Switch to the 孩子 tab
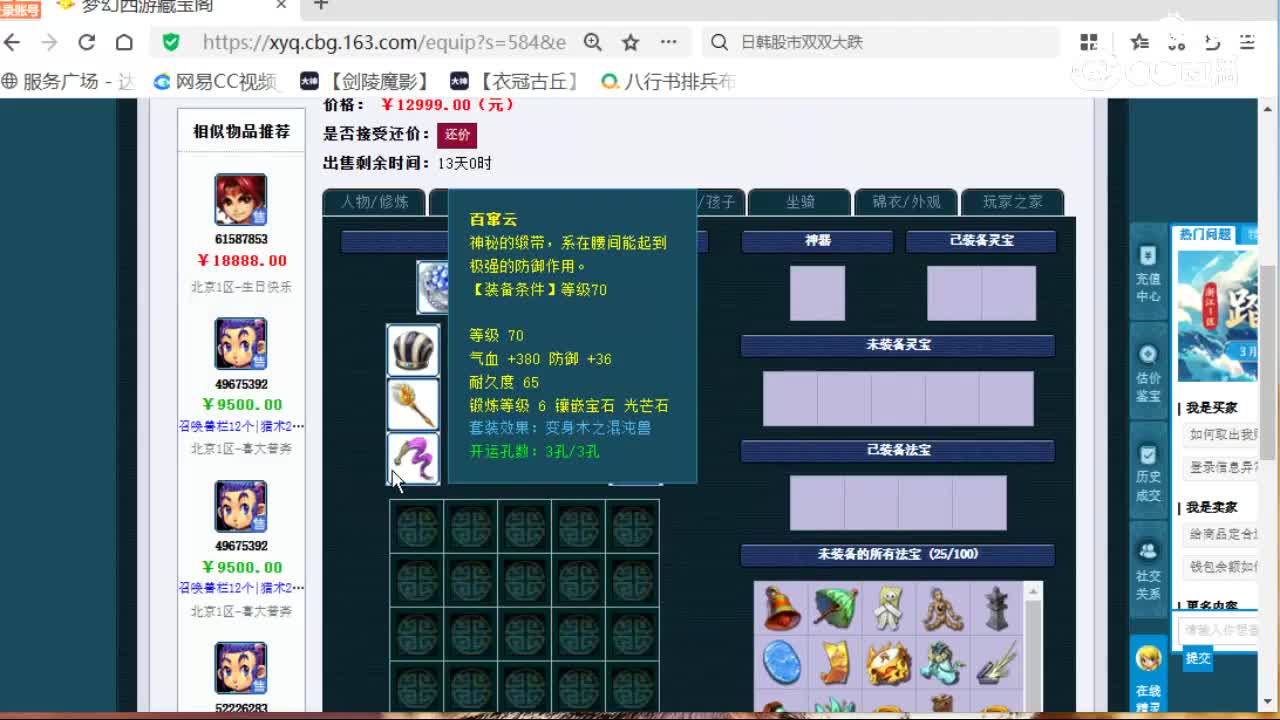The image size is (1280, 720). click(719, 202)
